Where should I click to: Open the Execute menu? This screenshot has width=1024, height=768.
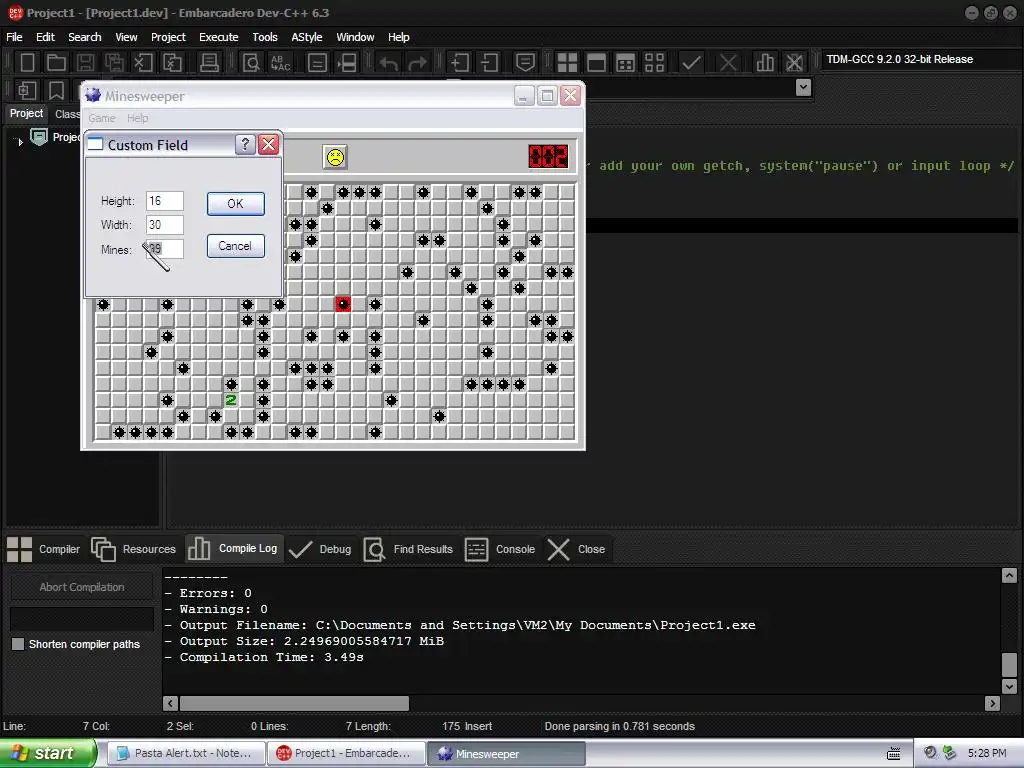click(219, 37)
